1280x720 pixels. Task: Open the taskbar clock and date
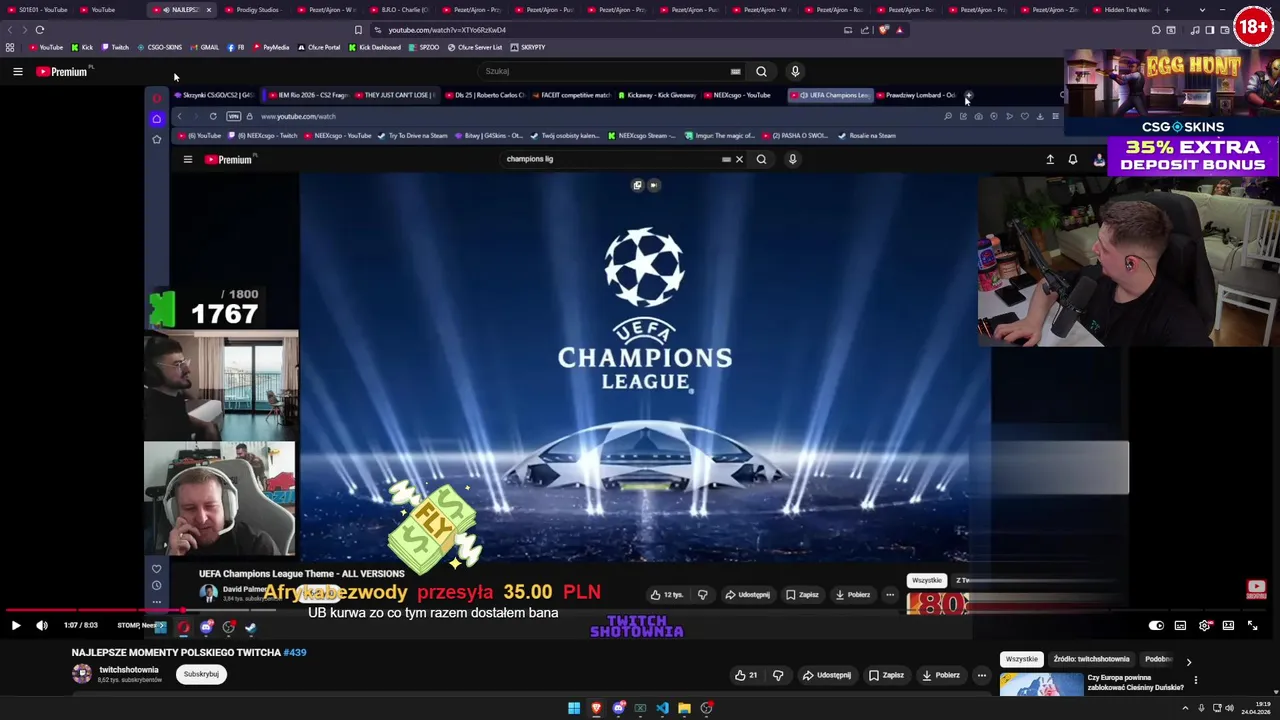pos(1256,708)
